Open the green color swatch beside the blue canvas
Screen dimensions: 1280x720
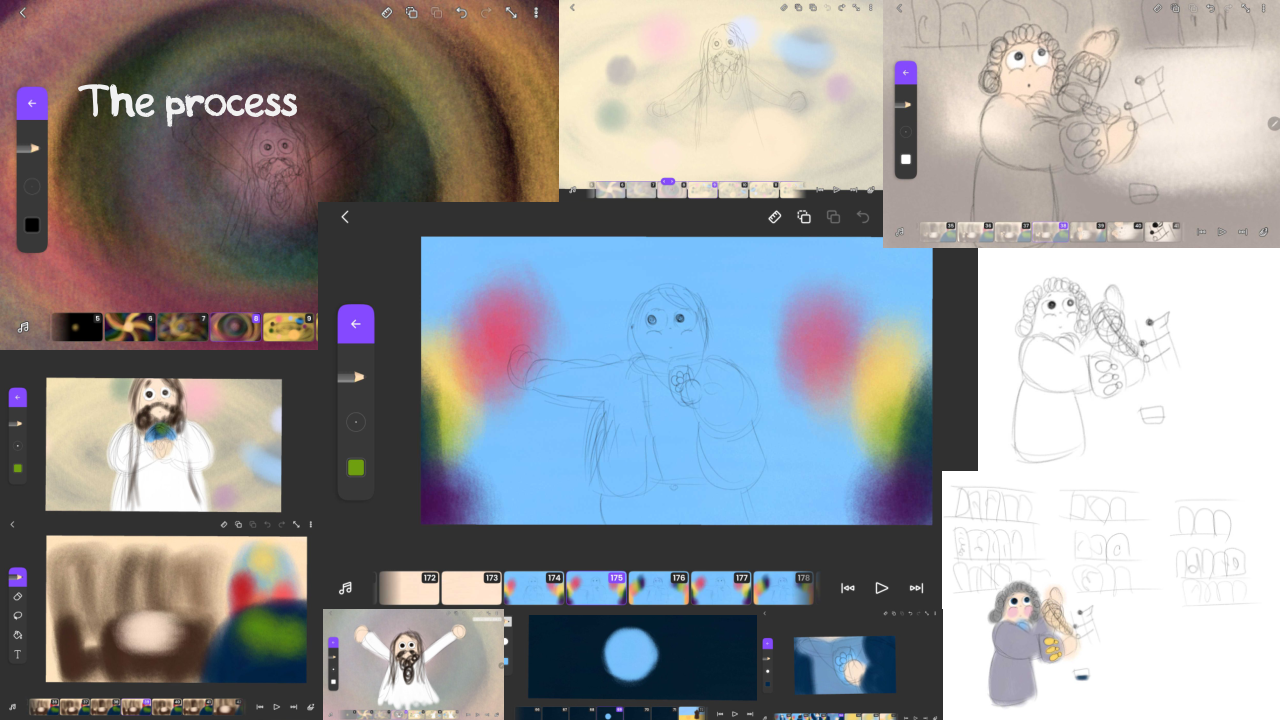[x=355, y=467]
